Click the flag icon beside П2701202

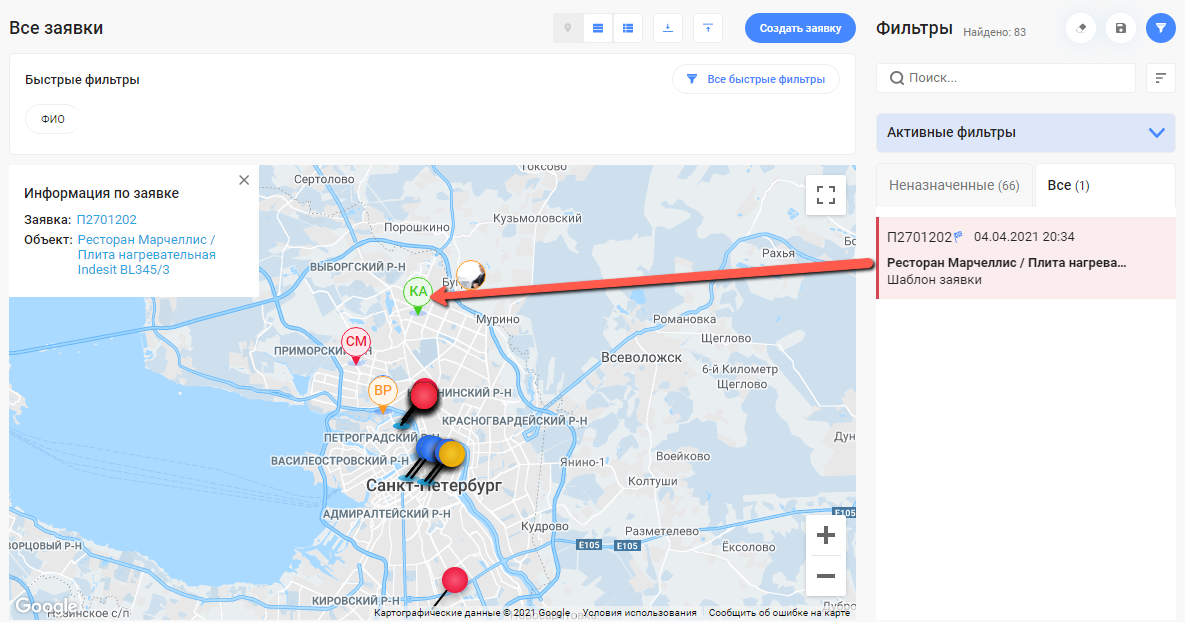tap(959, 237)
